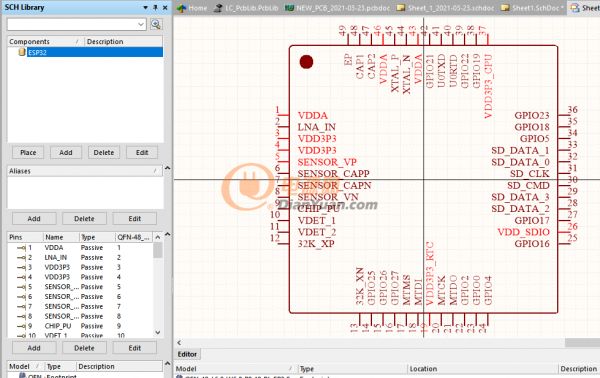Select the LNA_IN pin label on symbol
The image size is (600, 378).
(x=316, y=127)
